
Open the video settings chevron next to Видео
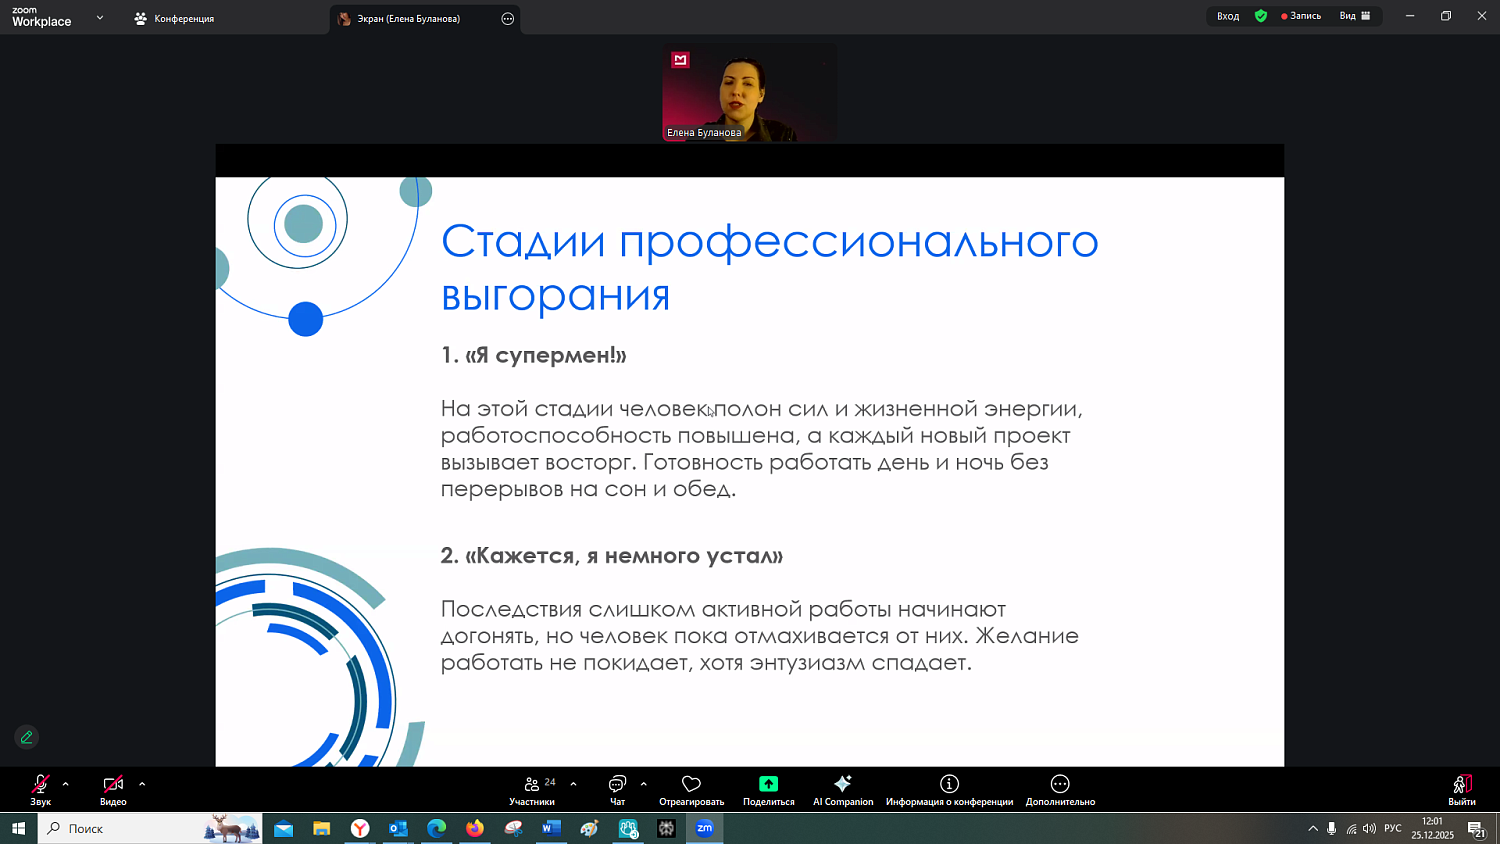141,783
